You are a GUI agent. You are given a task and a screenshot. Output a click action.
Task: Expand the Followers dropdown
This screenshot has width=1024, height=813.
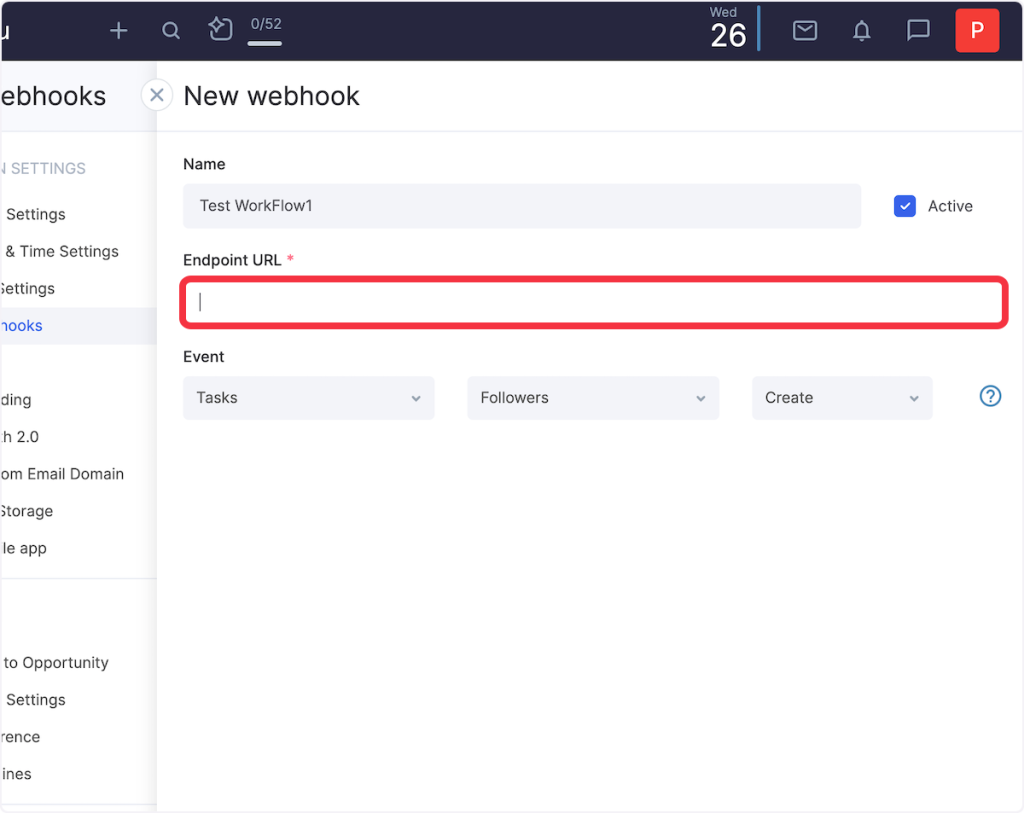coord(592,398)
